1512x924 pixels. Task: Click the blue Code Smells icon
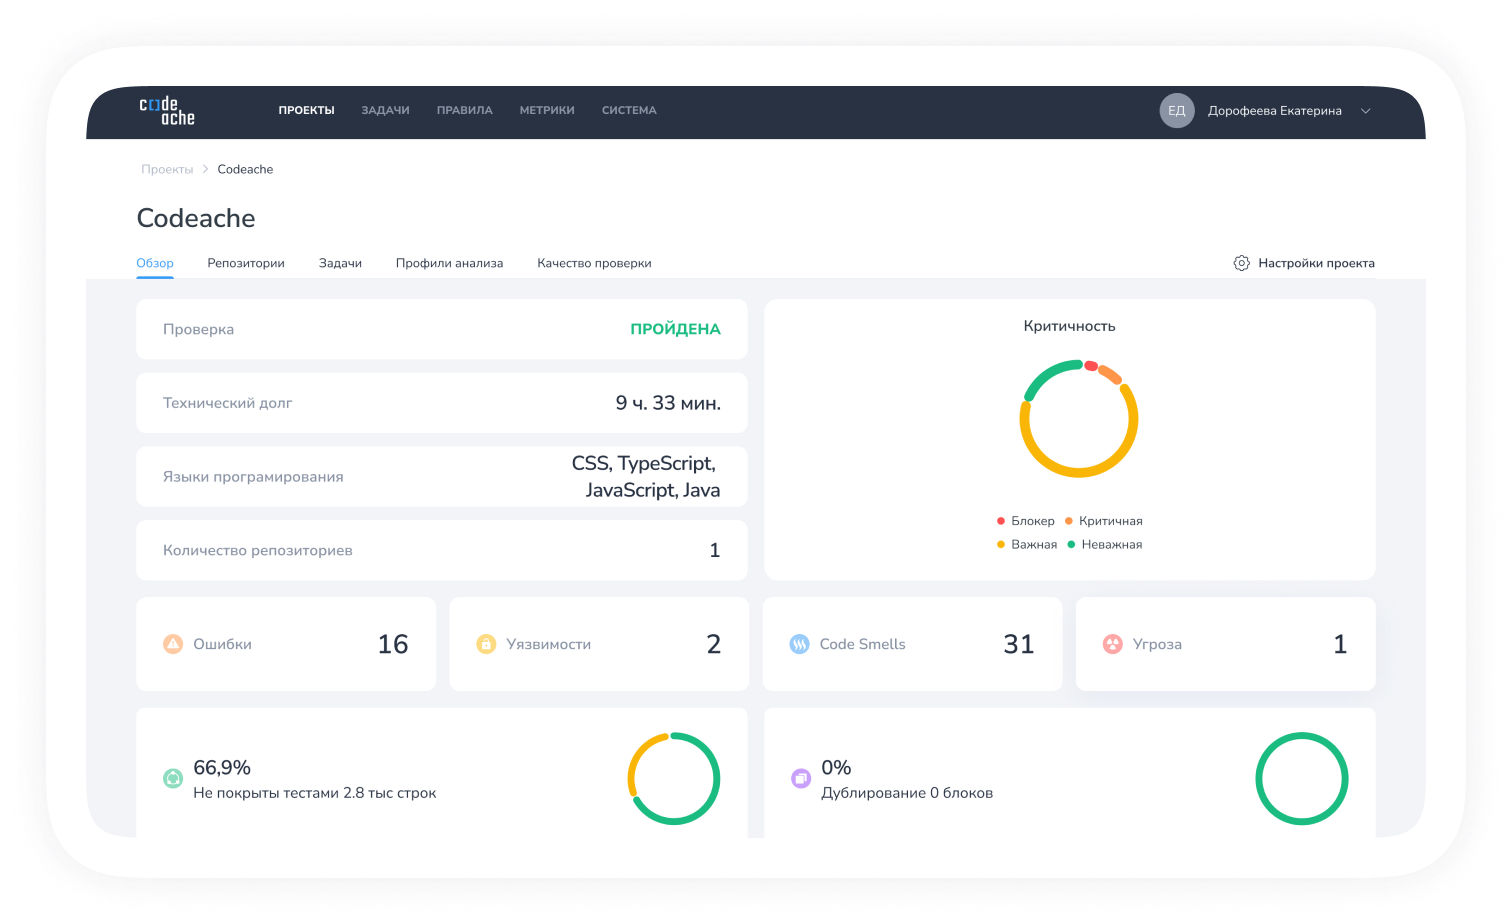click(799, 644)
